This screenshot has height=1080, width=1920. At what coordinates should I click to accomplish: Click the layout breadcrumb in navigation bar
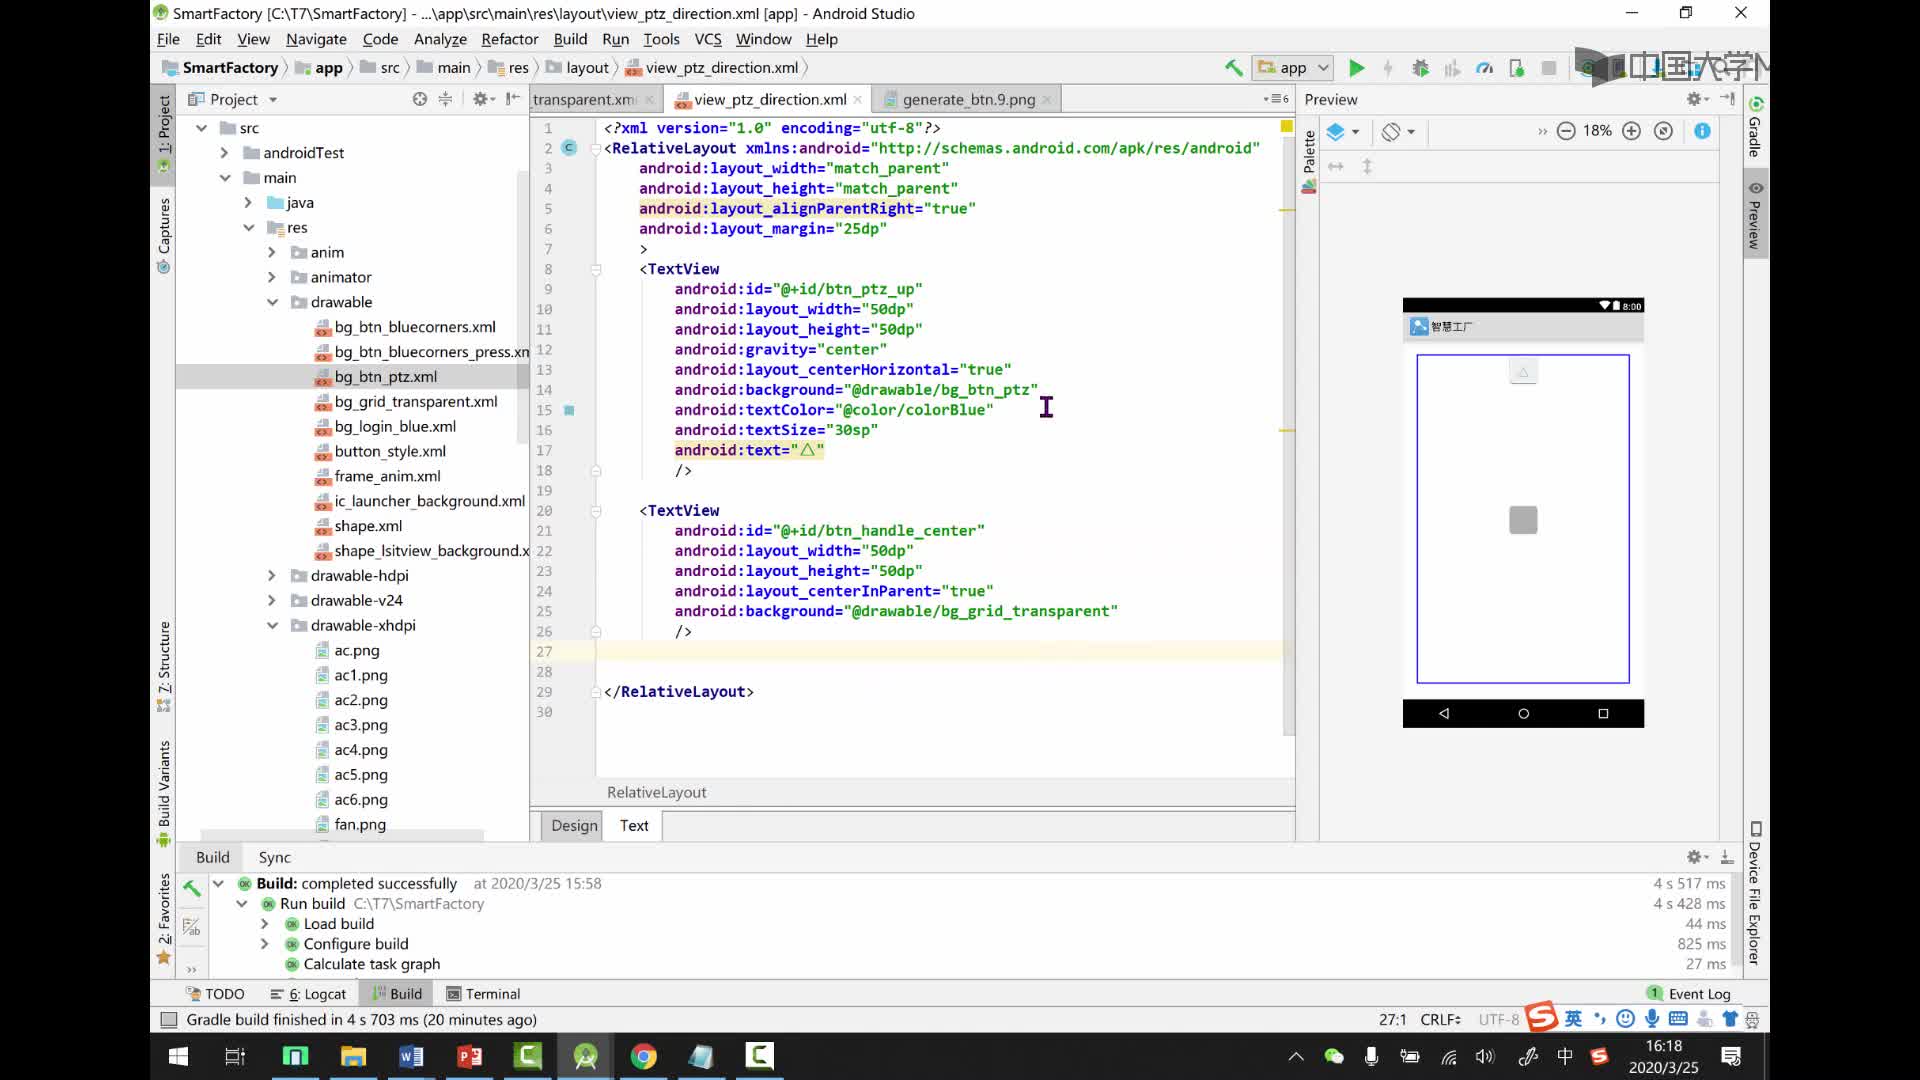[x=577, y=68]
